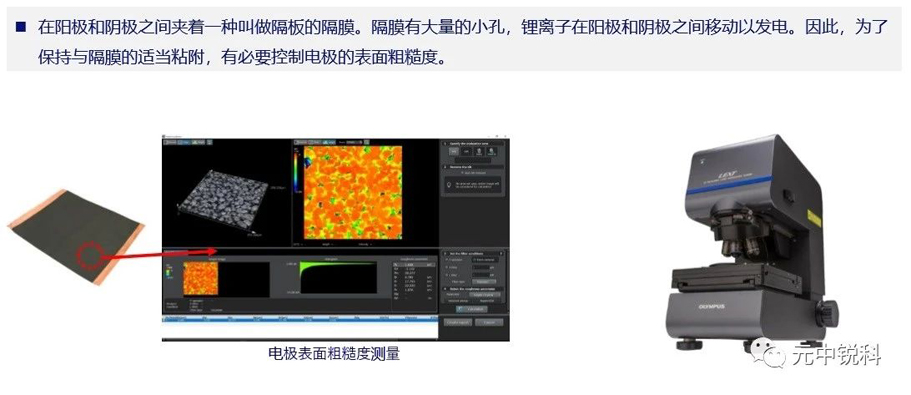
Task: Select the Height button above the 3D surface view
Action: click(x=198, y=142)
